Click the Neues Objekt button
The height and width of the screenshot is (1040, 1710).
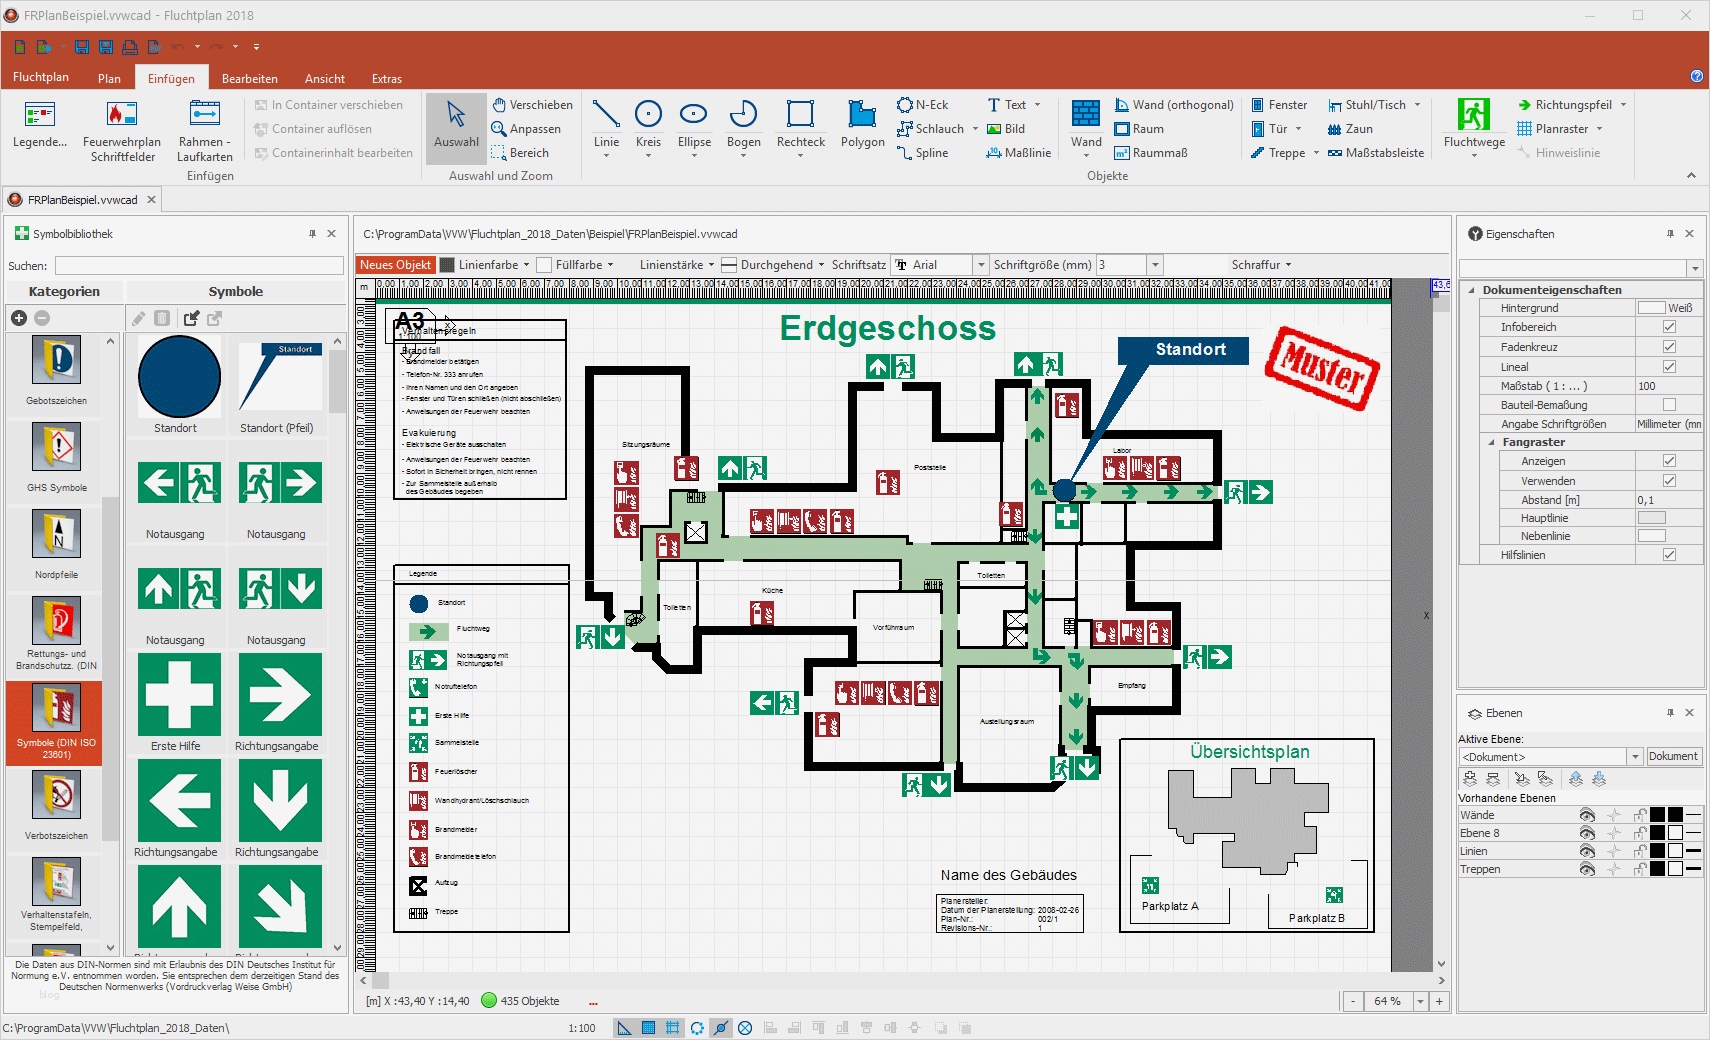coord(395,265)
